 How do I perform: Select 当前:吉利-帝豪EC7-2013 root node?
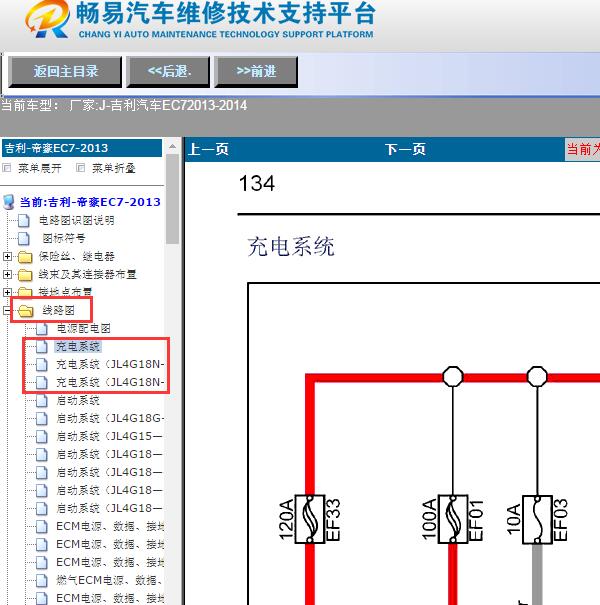[90, 202]
